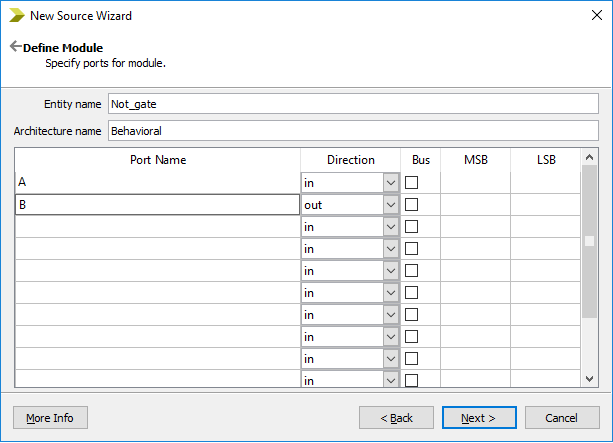Screen dimensions: 613x443
Task: Open the third row Direction dropdown
Action: [x=390, y=227]
